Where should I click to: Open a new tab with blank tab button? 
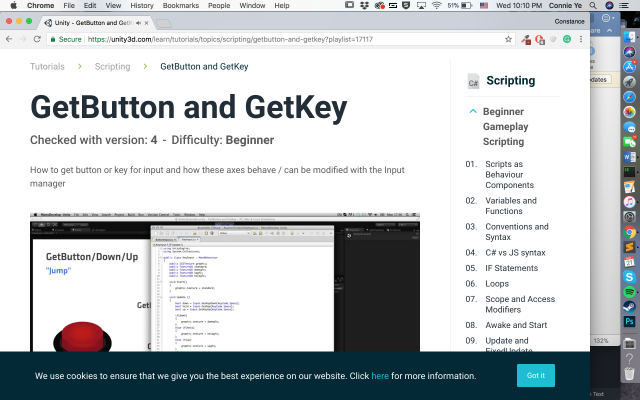pyautogui.click(x=163, y=23)
